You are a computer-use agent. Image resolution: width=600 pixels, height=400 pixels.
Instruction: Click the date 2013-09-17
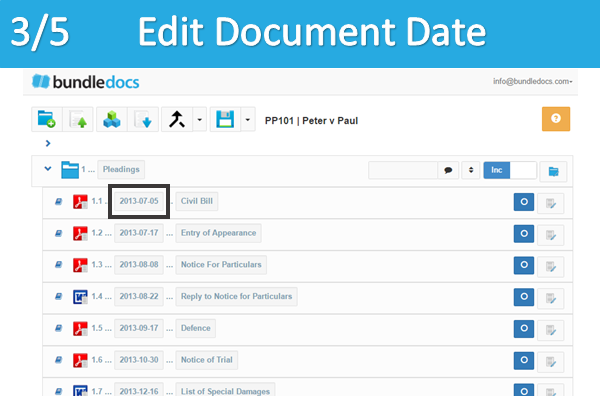coord(139,328)
